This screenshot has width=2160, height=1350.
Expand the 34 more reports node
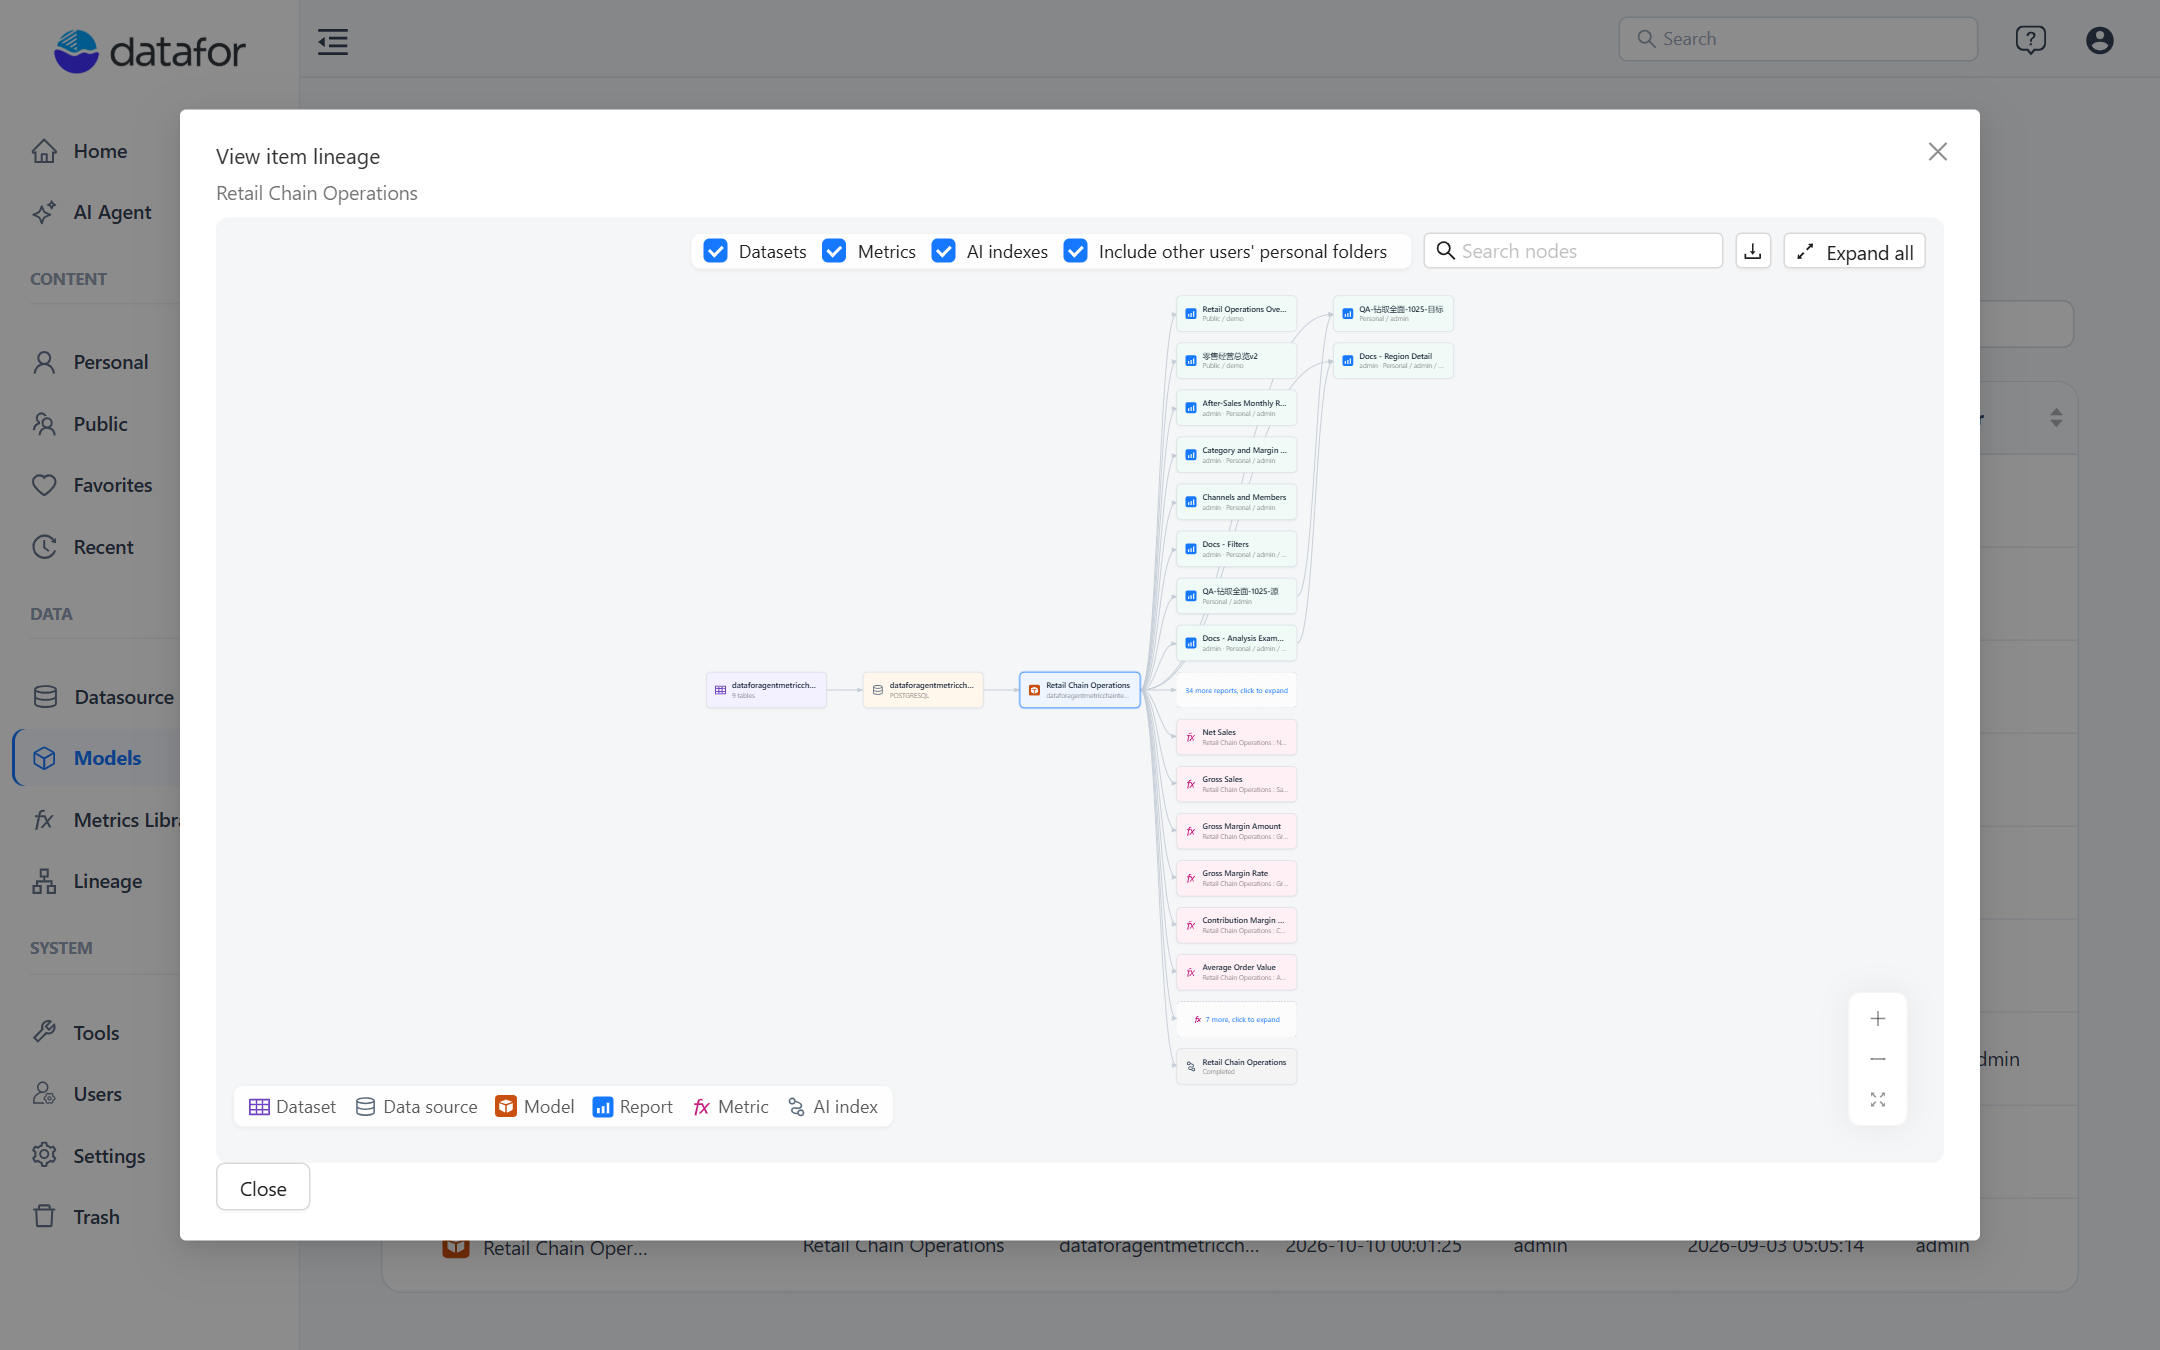[1237, 690]
